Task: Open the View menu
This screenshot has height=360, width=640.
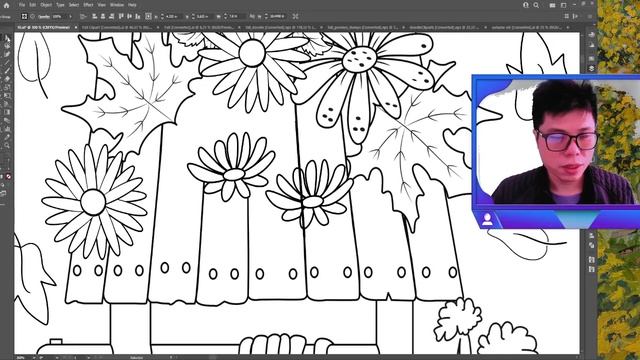Action: click(101, 5)
